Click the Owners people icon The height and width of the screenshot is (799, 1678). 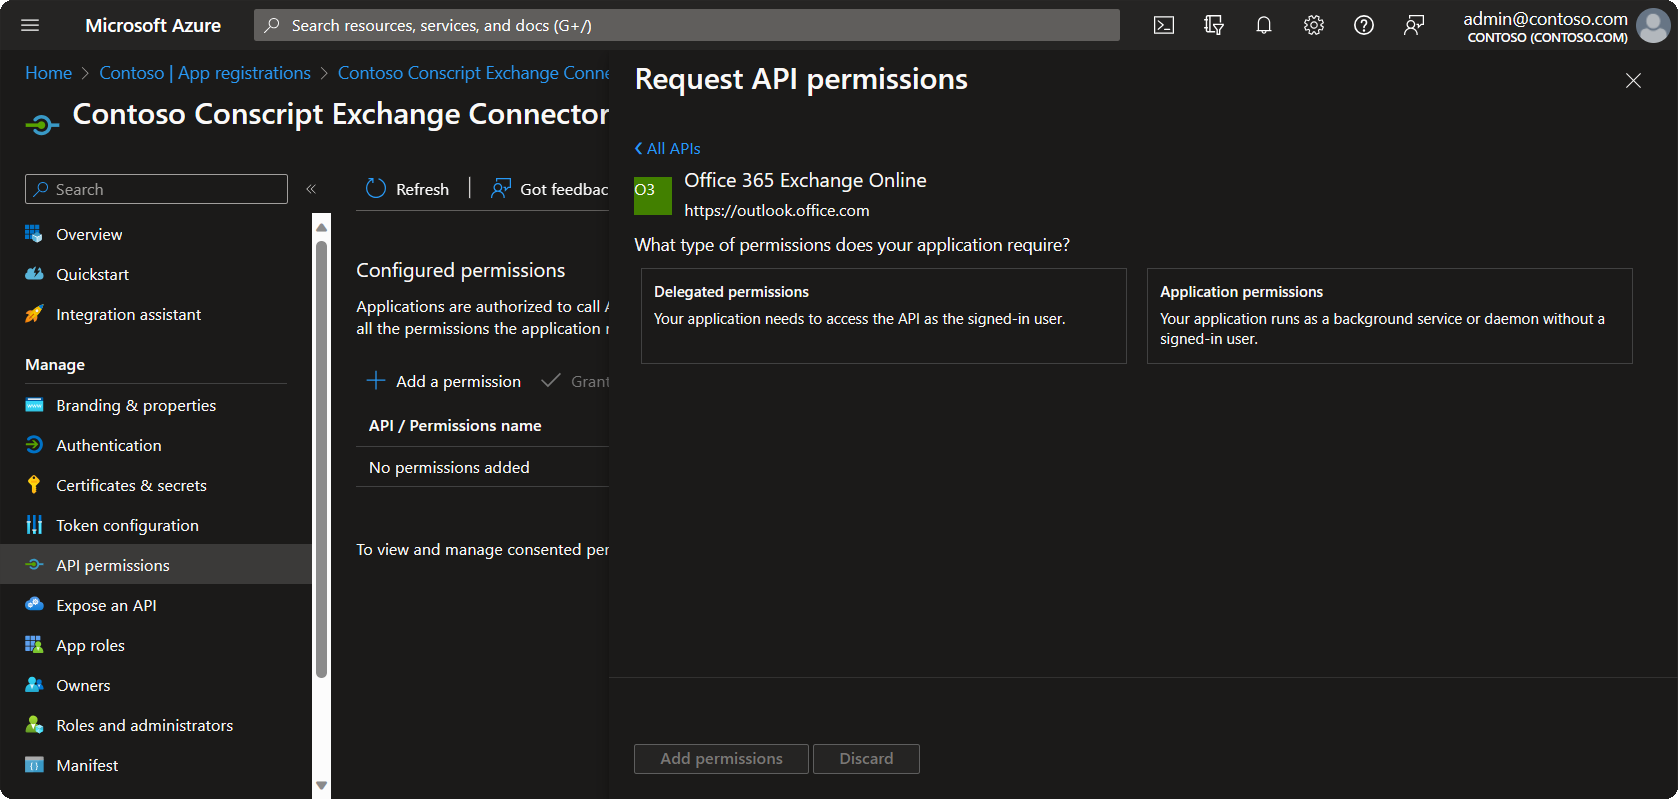(x=34, y=685)
